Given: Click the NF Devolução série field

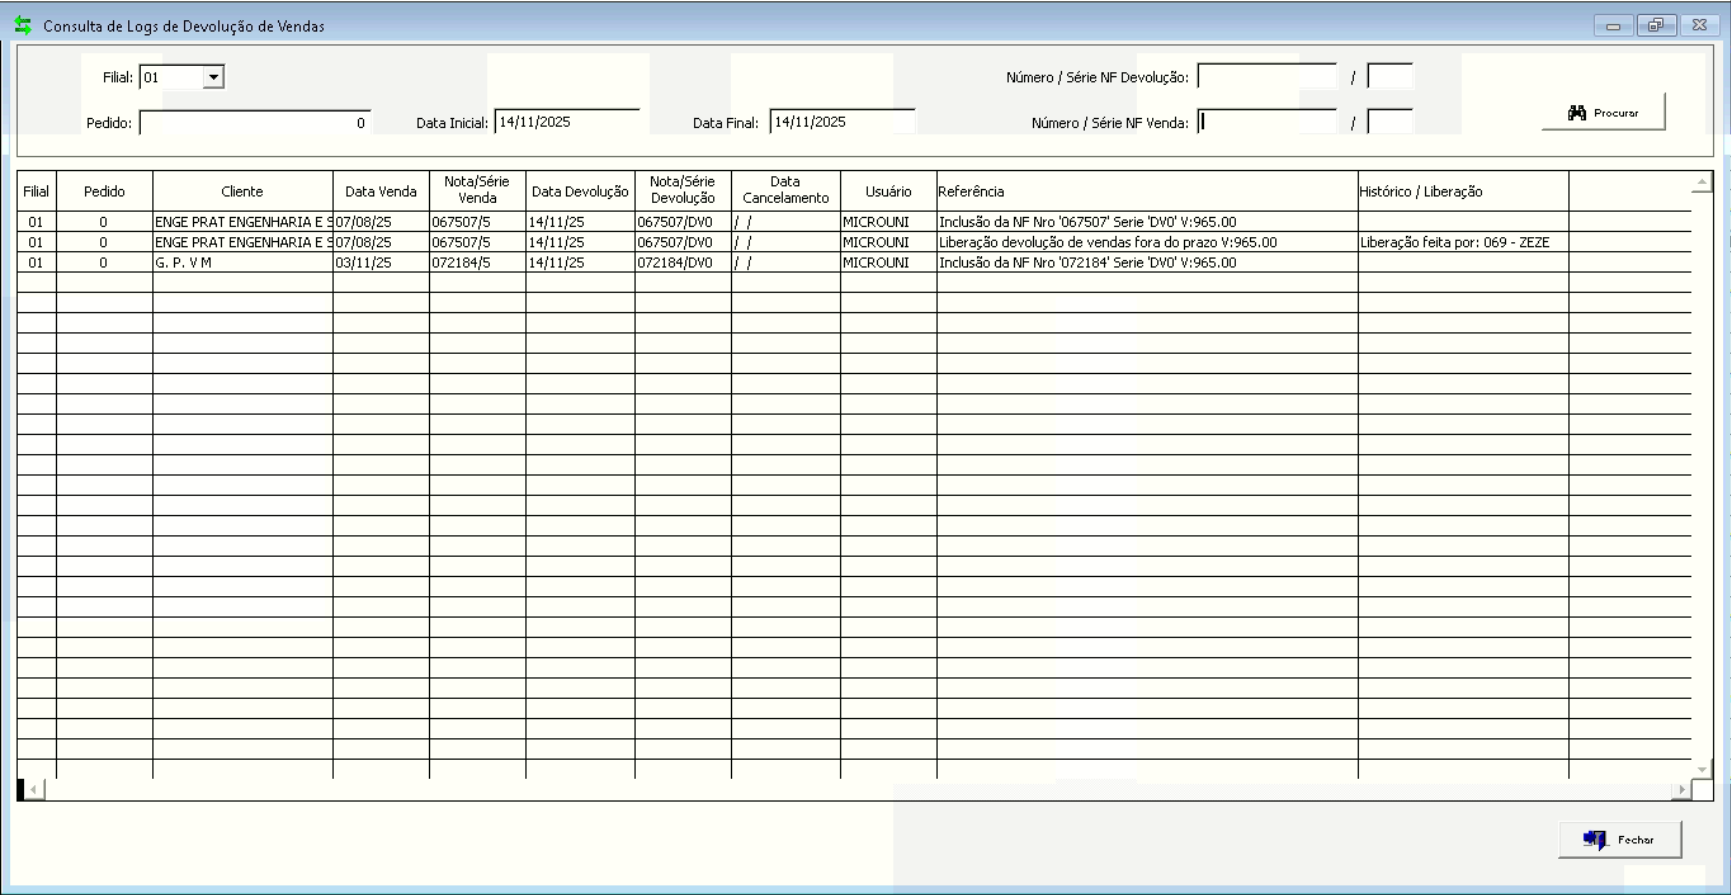Looking at the screenshot, I should pyautogui.click(x=1389, y=77).
